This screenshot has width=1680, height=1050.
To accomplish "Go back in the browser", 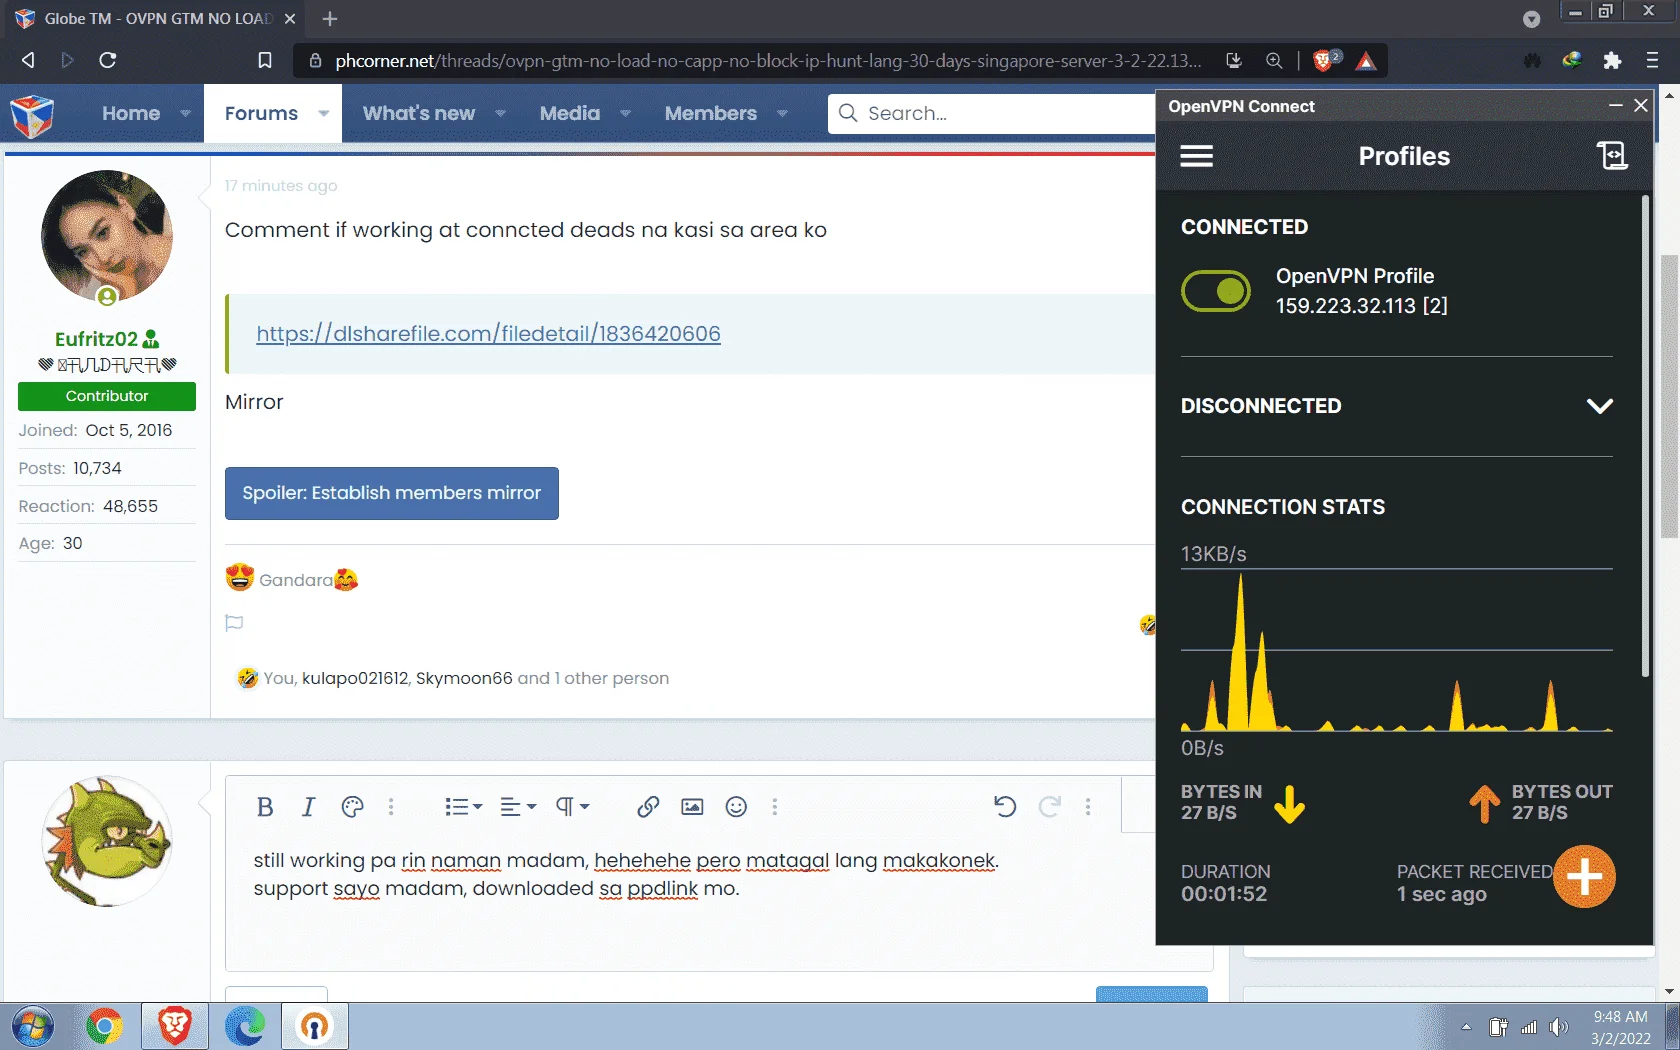I will 28,60.
